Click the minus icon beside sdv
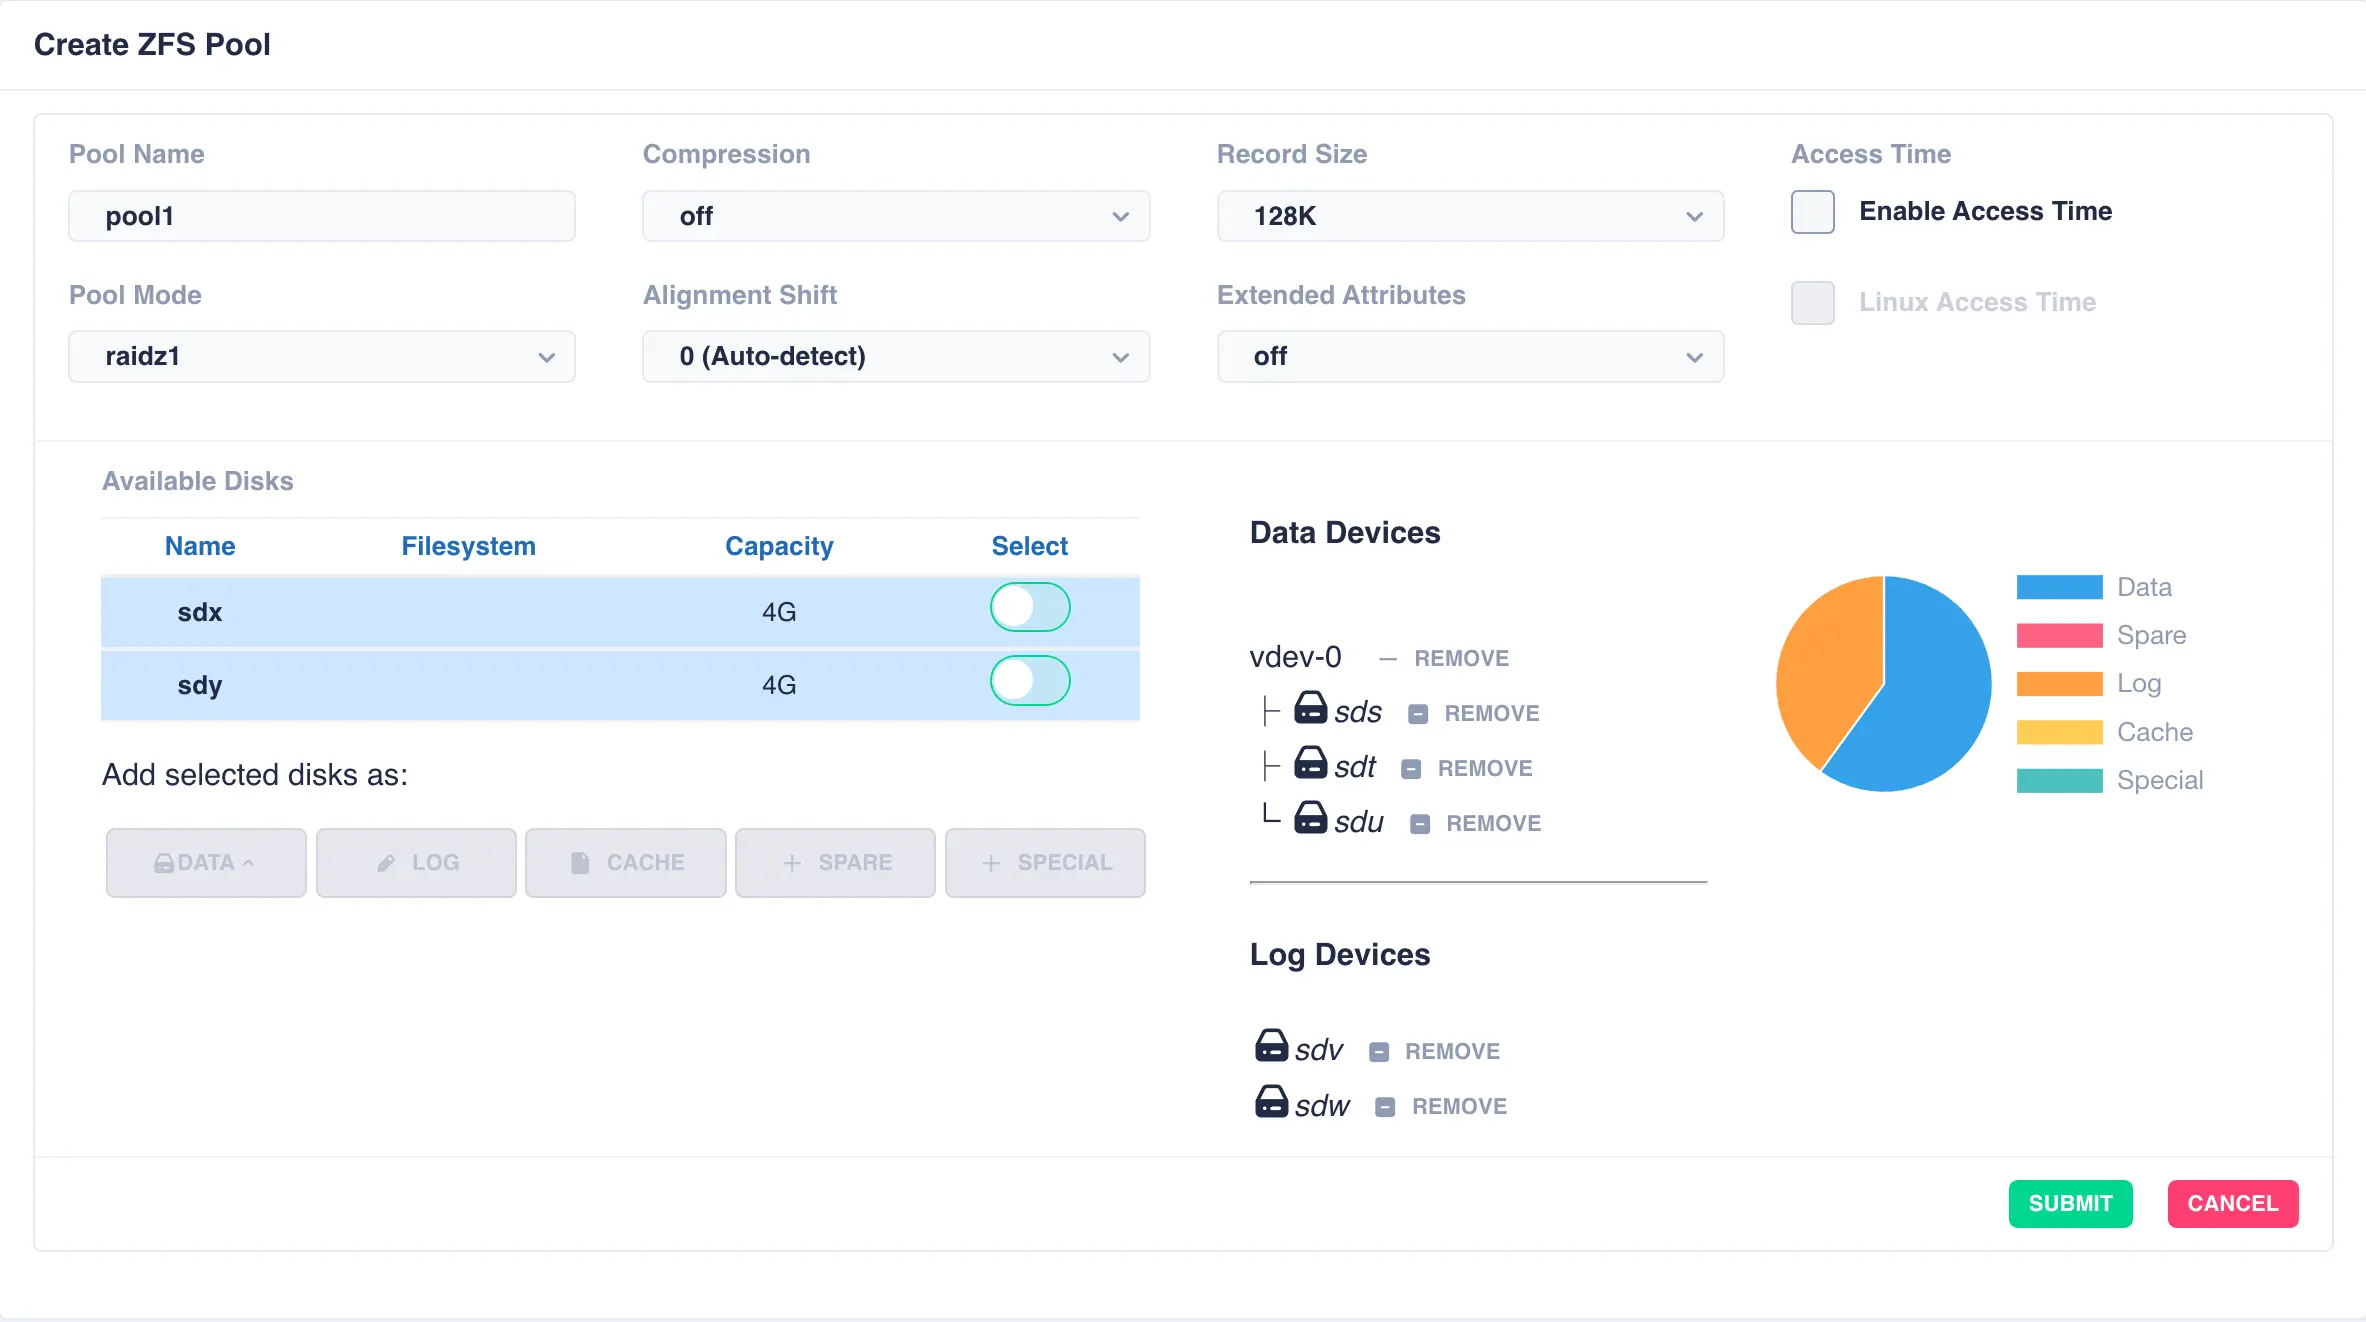The height and width of the screenshot is (1322, 2366). [x=1379, y=1052]
